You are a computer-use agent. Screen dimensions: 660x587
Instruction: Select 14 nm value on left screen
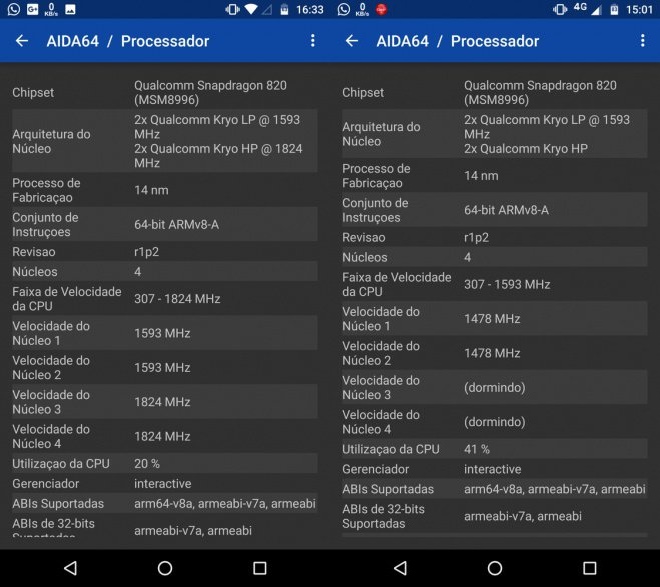[x=151, y=190]
